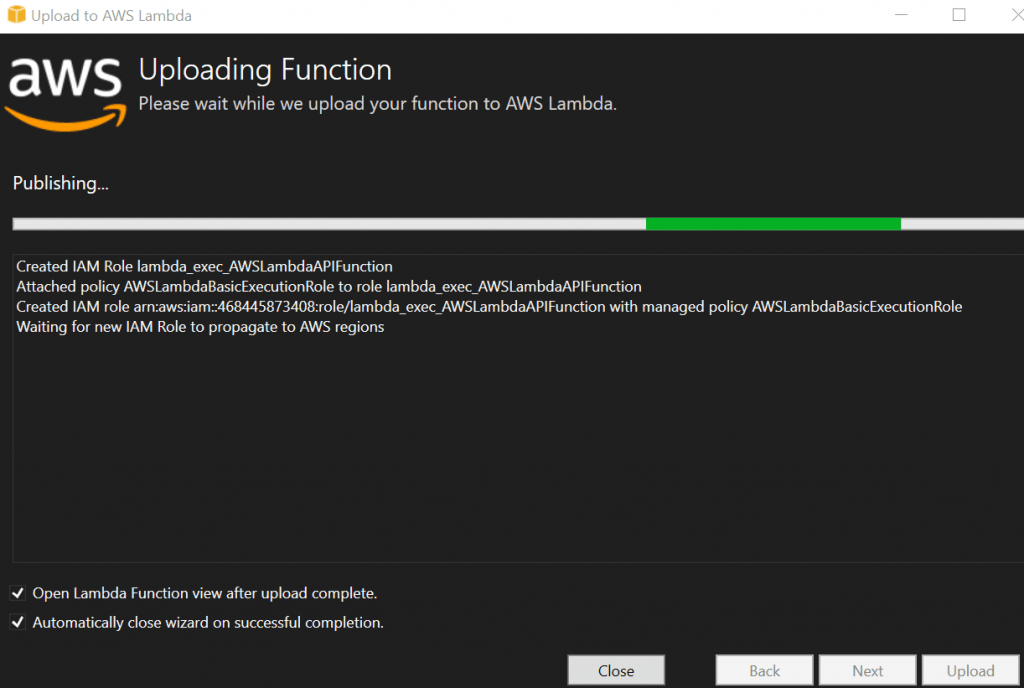
Task: Click the Next button
Action: (867, 670)
